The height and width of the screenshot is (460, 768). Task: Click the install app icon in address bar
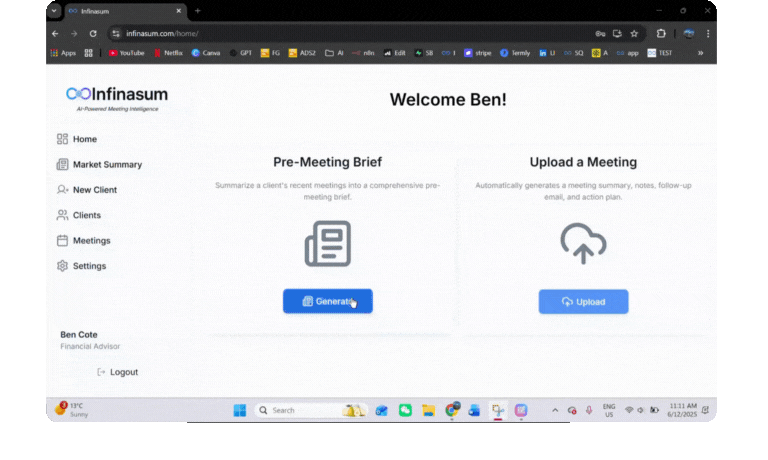[x=617, y=34]
